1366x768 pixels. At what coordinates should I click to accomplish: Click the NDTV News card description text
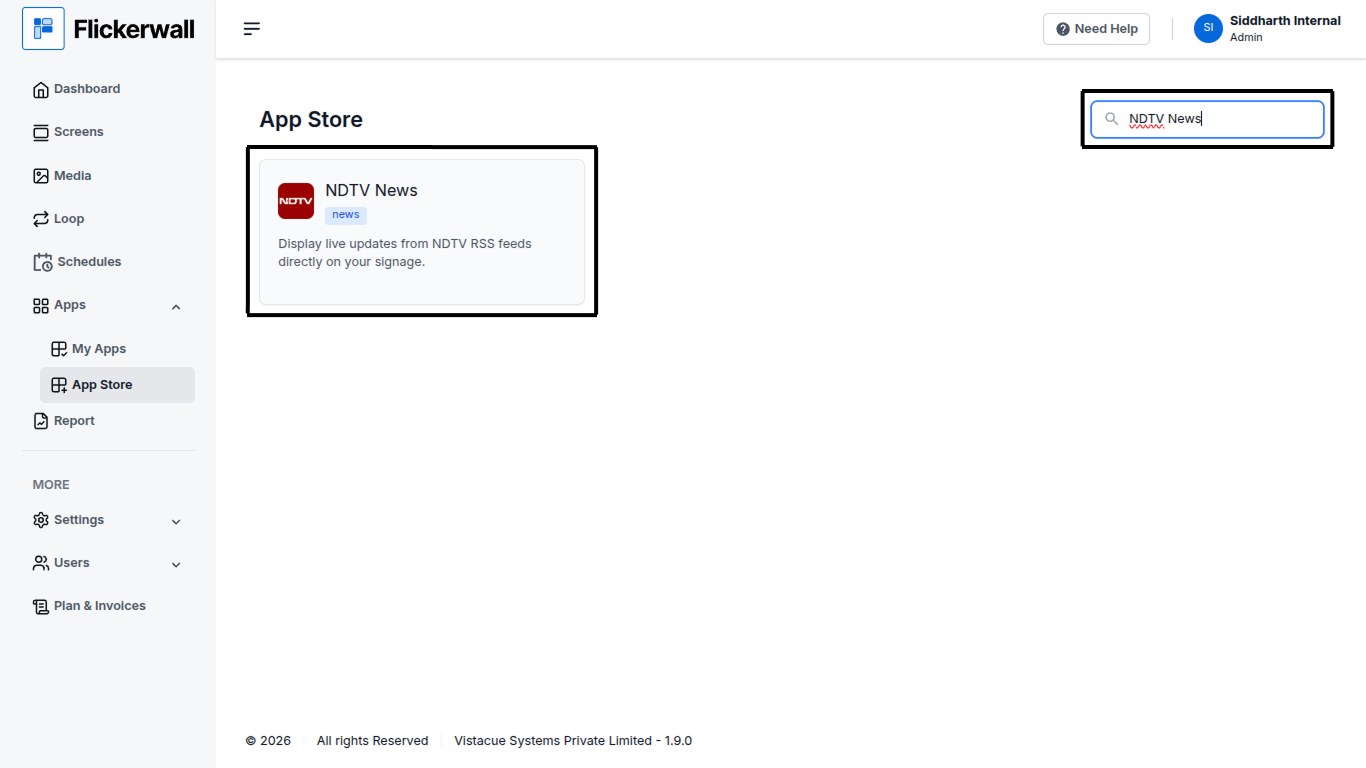pos(405,253)
